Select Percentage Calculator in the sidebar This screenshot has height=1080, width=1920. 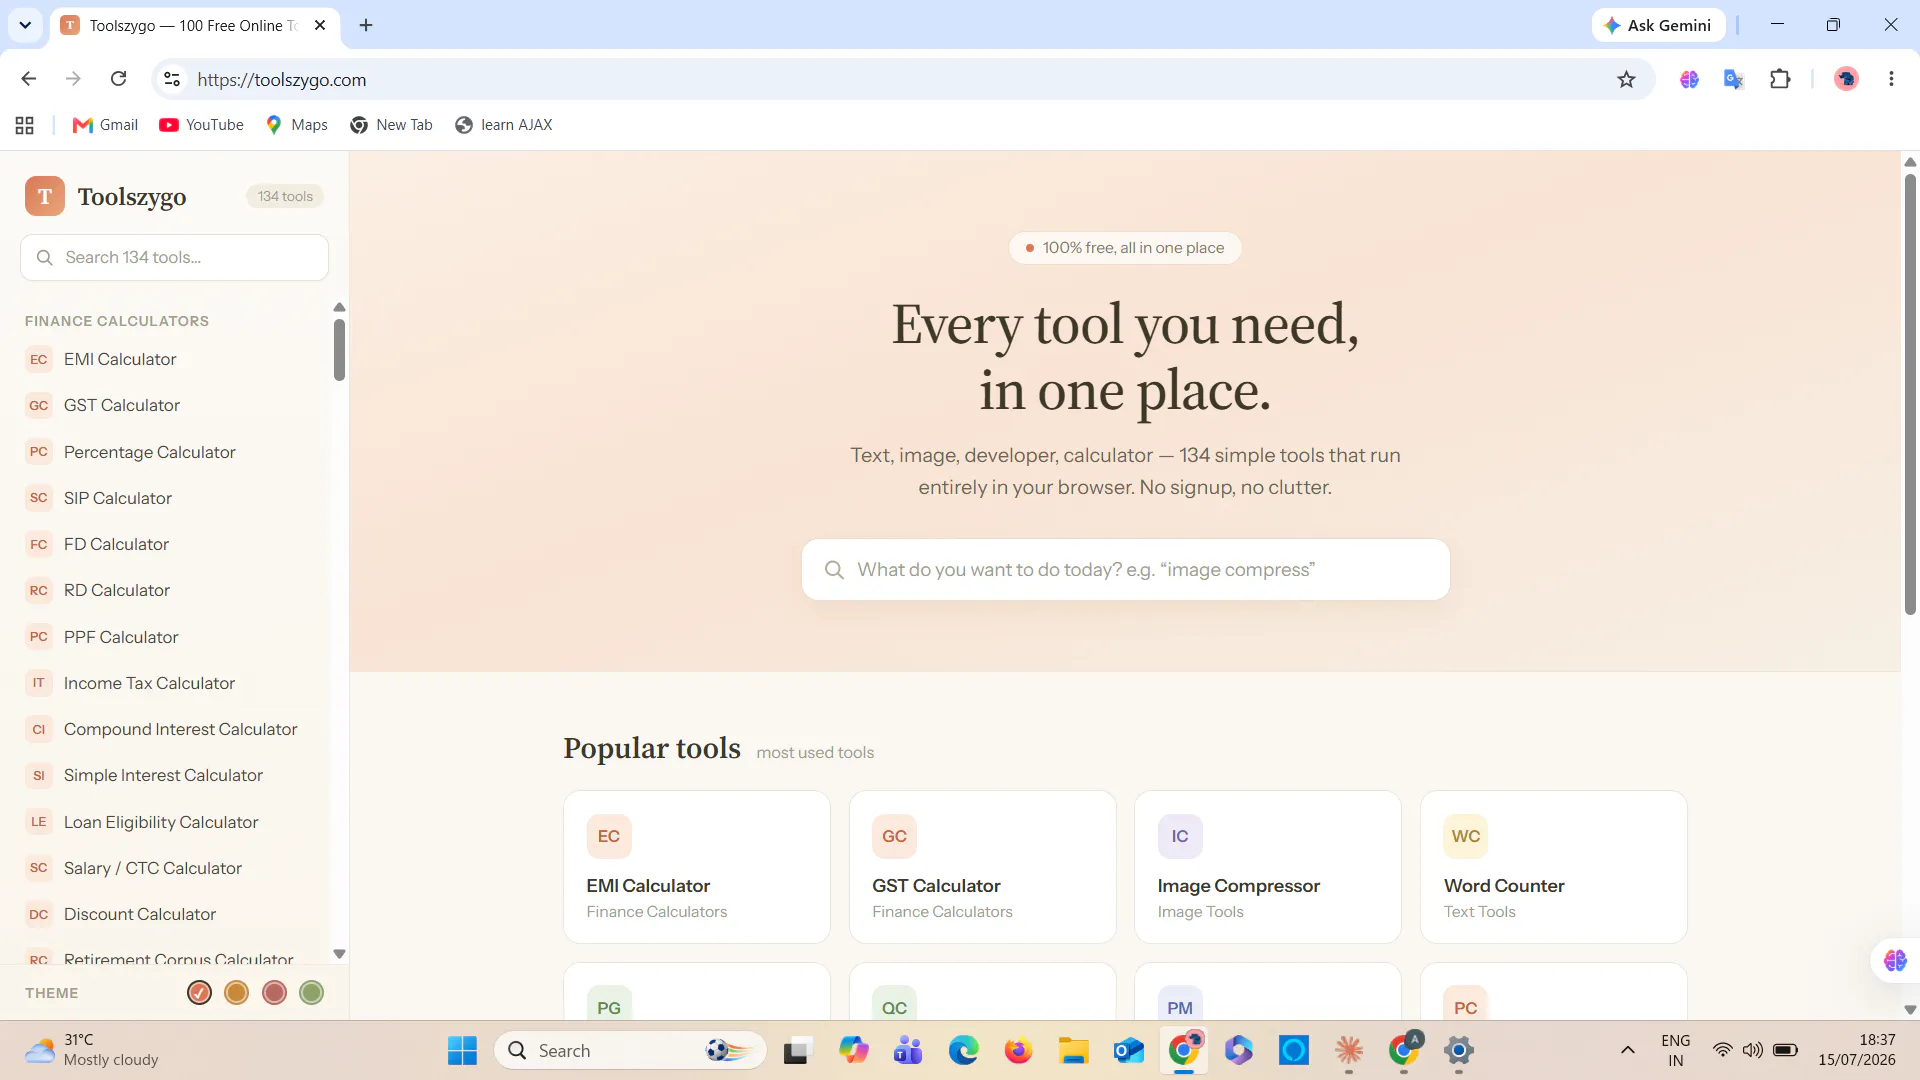[x=150, y=452]
